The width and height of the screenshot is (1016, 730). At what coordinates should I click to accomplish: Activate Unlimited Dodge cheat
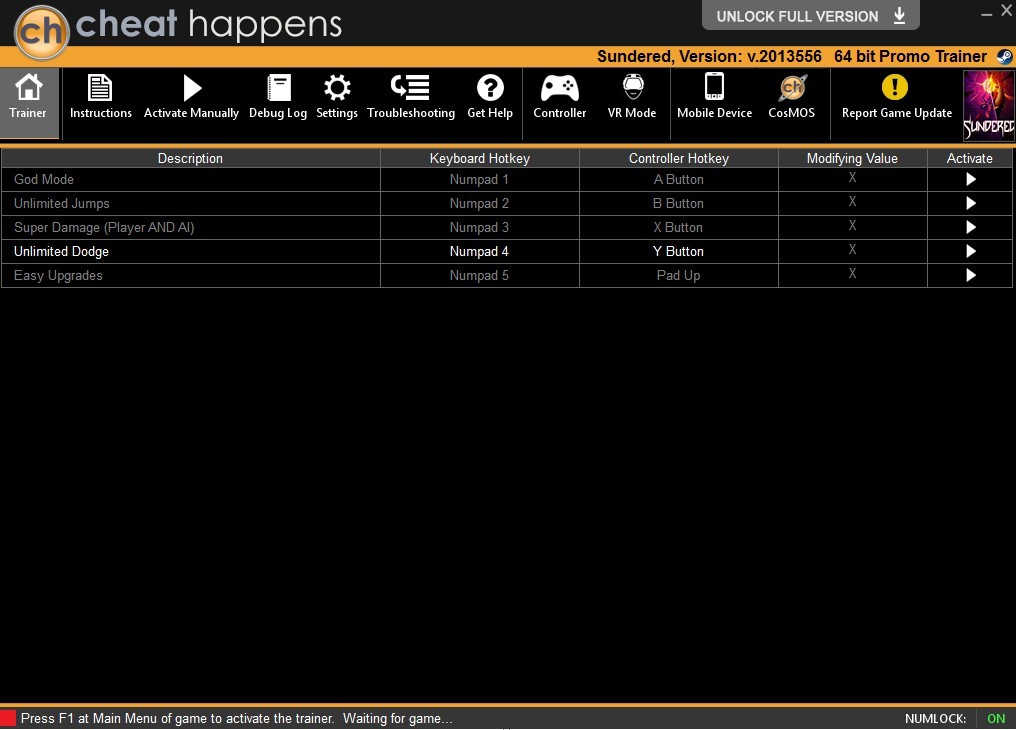(x=970, y=251)
